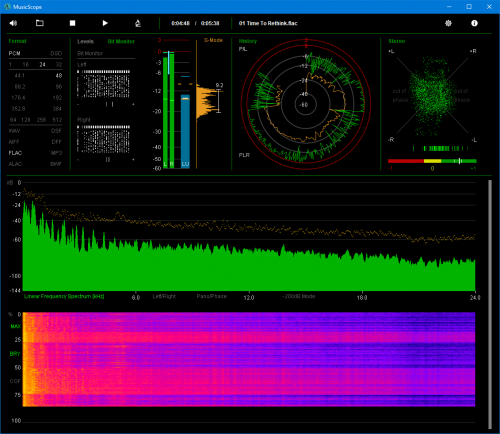Click the speaker volume icon
The height and width of the screenshot is (434, 500).
point(13,23)
